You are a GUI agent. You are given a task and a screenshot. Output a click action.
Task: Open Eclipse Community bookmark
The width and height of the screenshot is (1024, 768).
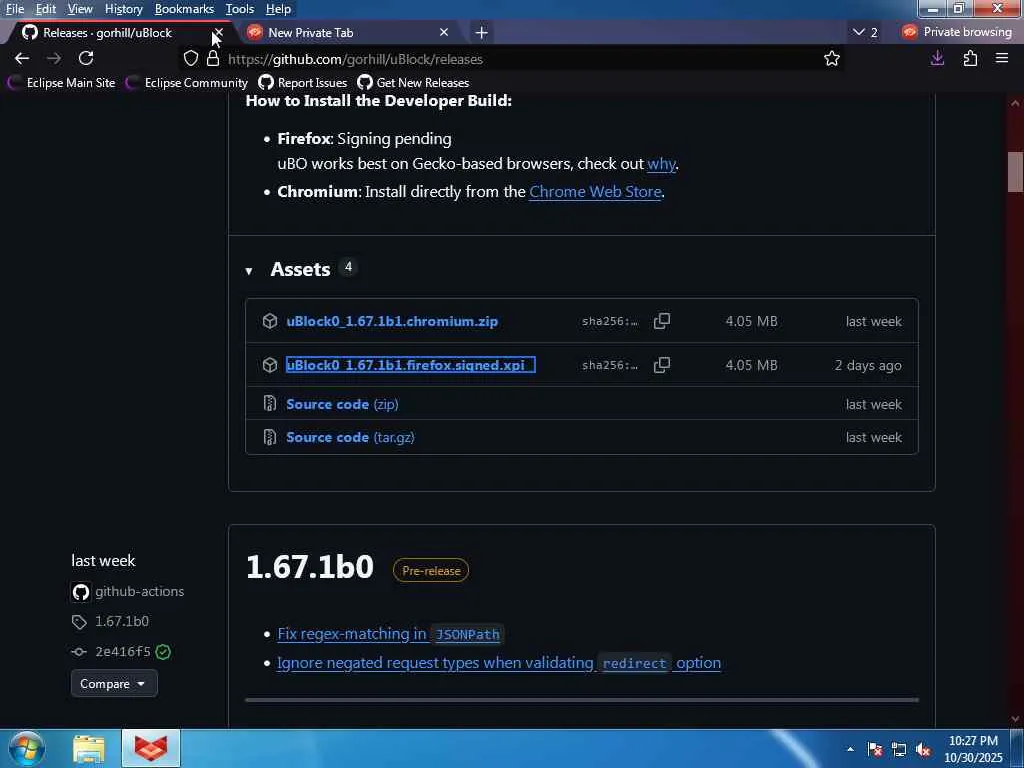click(x=187, y=82)
